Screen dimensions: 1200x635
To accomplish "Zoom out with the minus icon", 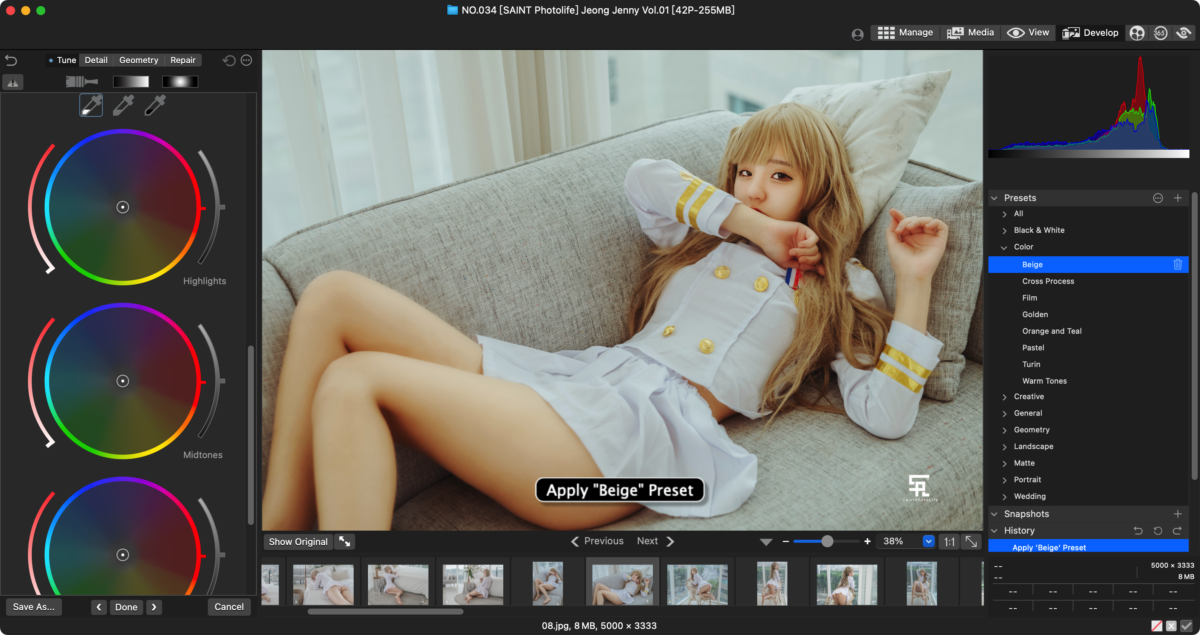I will coord(786,541).
